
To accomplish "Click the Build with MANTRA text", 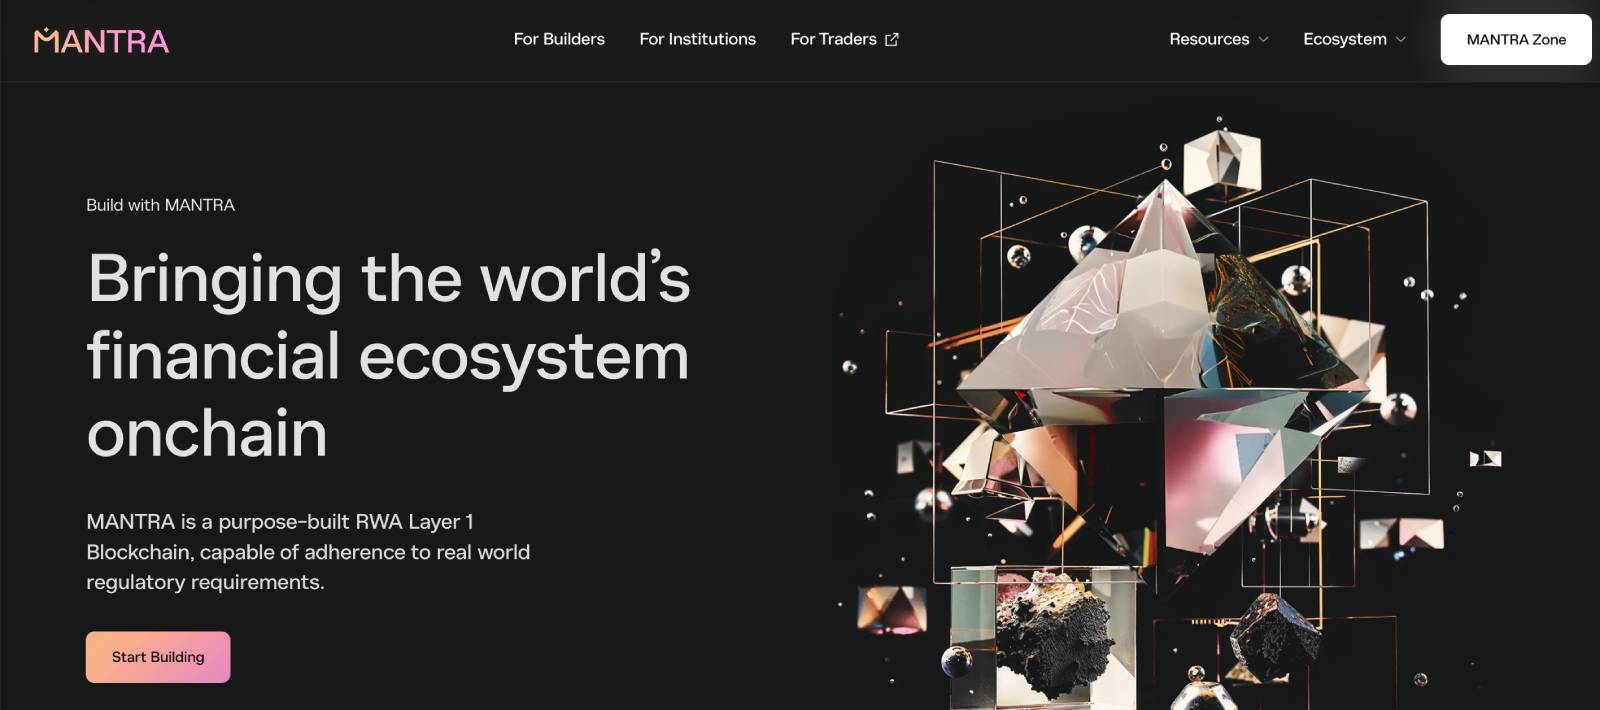I will (160, 205).
